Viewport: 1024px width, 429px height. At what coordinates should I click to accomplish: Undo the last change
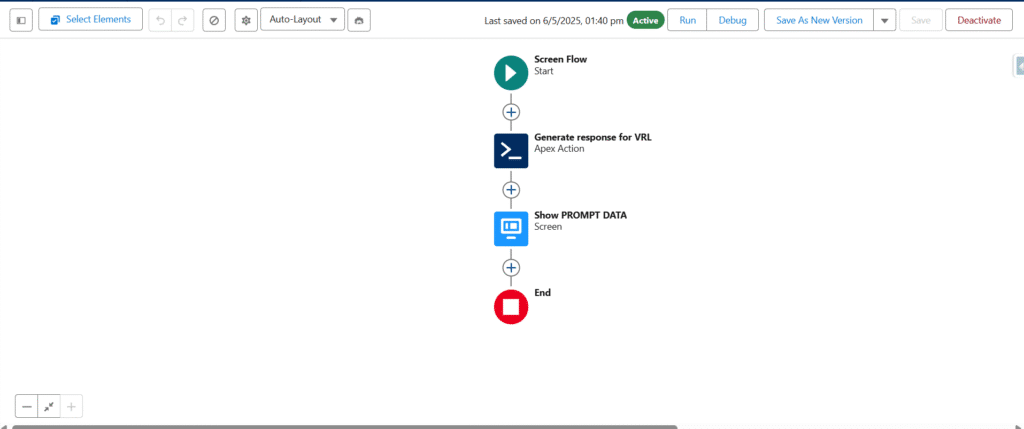pos(160,20)
